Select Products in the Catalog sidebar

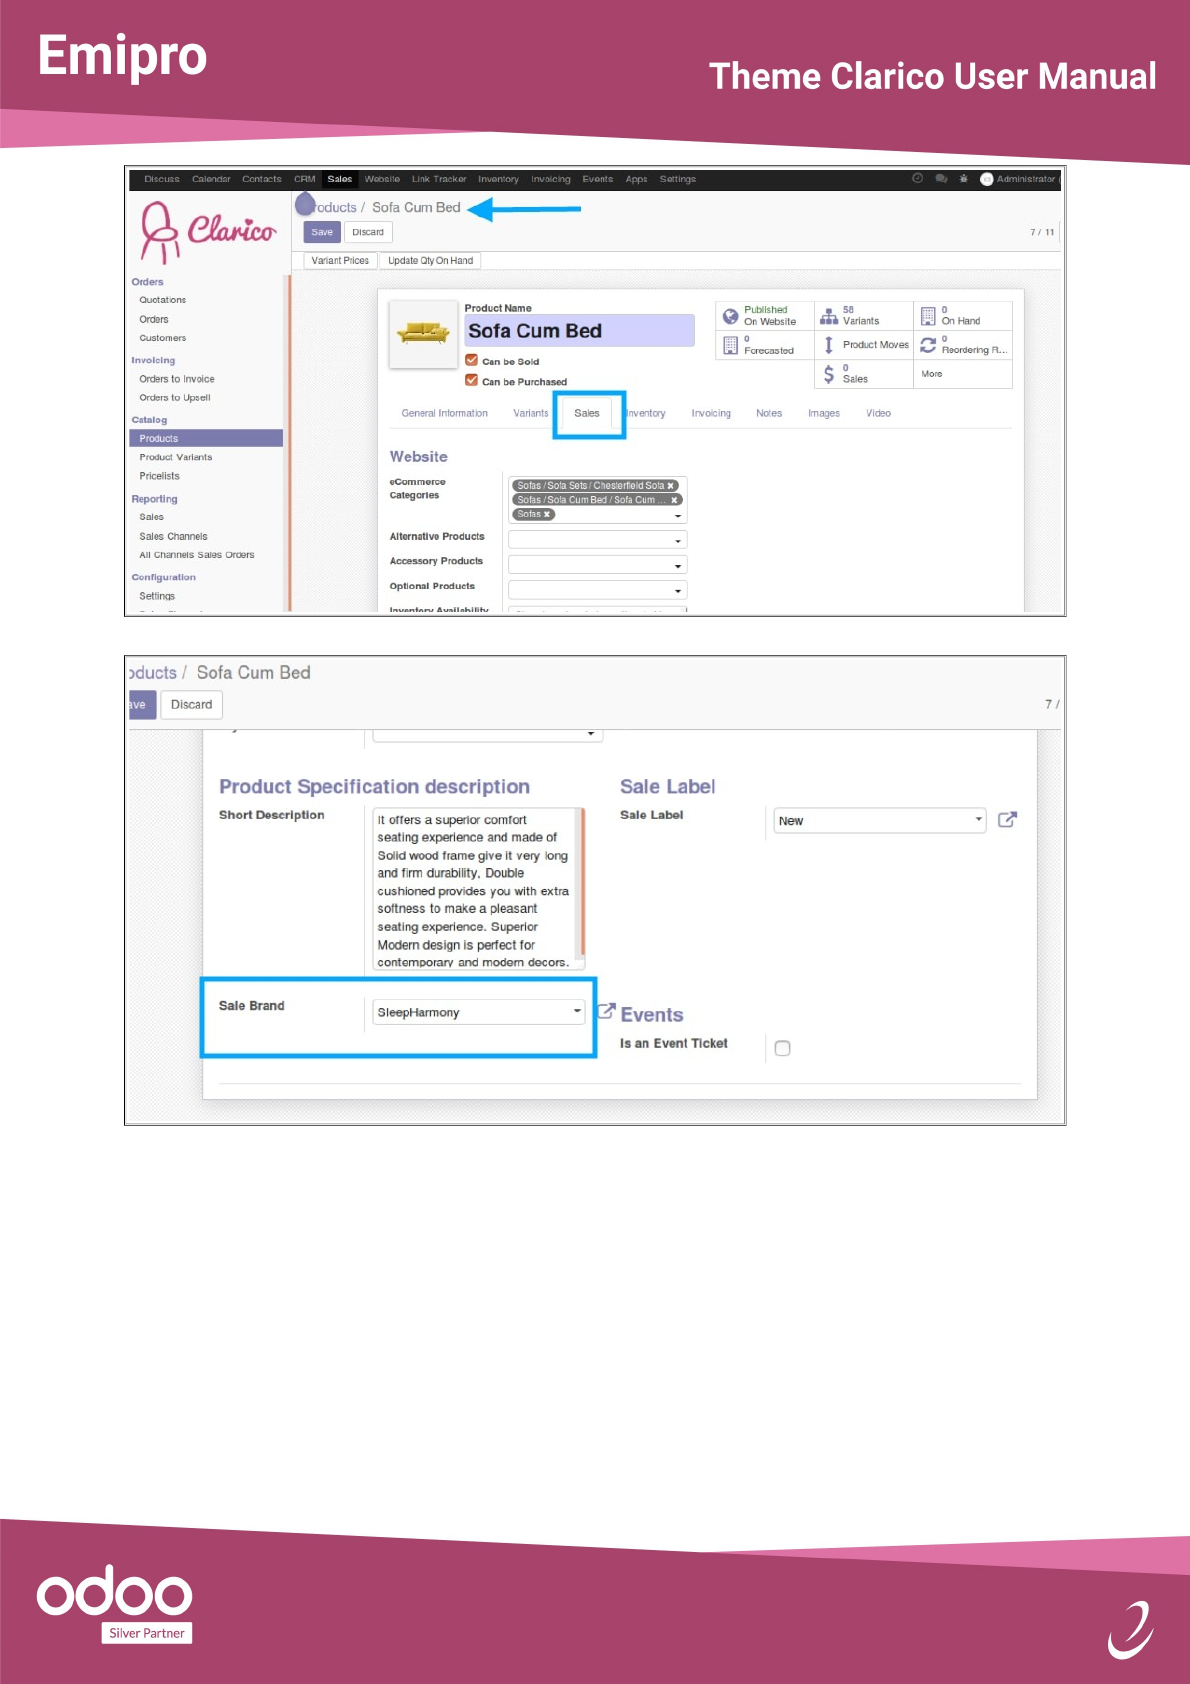(206, 438)
